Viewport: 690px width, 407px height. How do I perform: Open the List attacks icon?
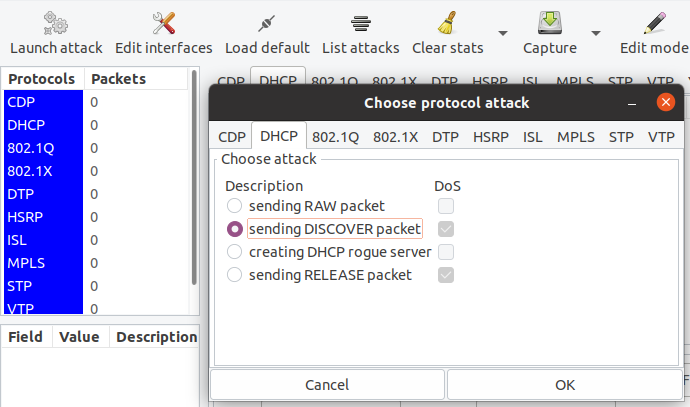(361, 23)
